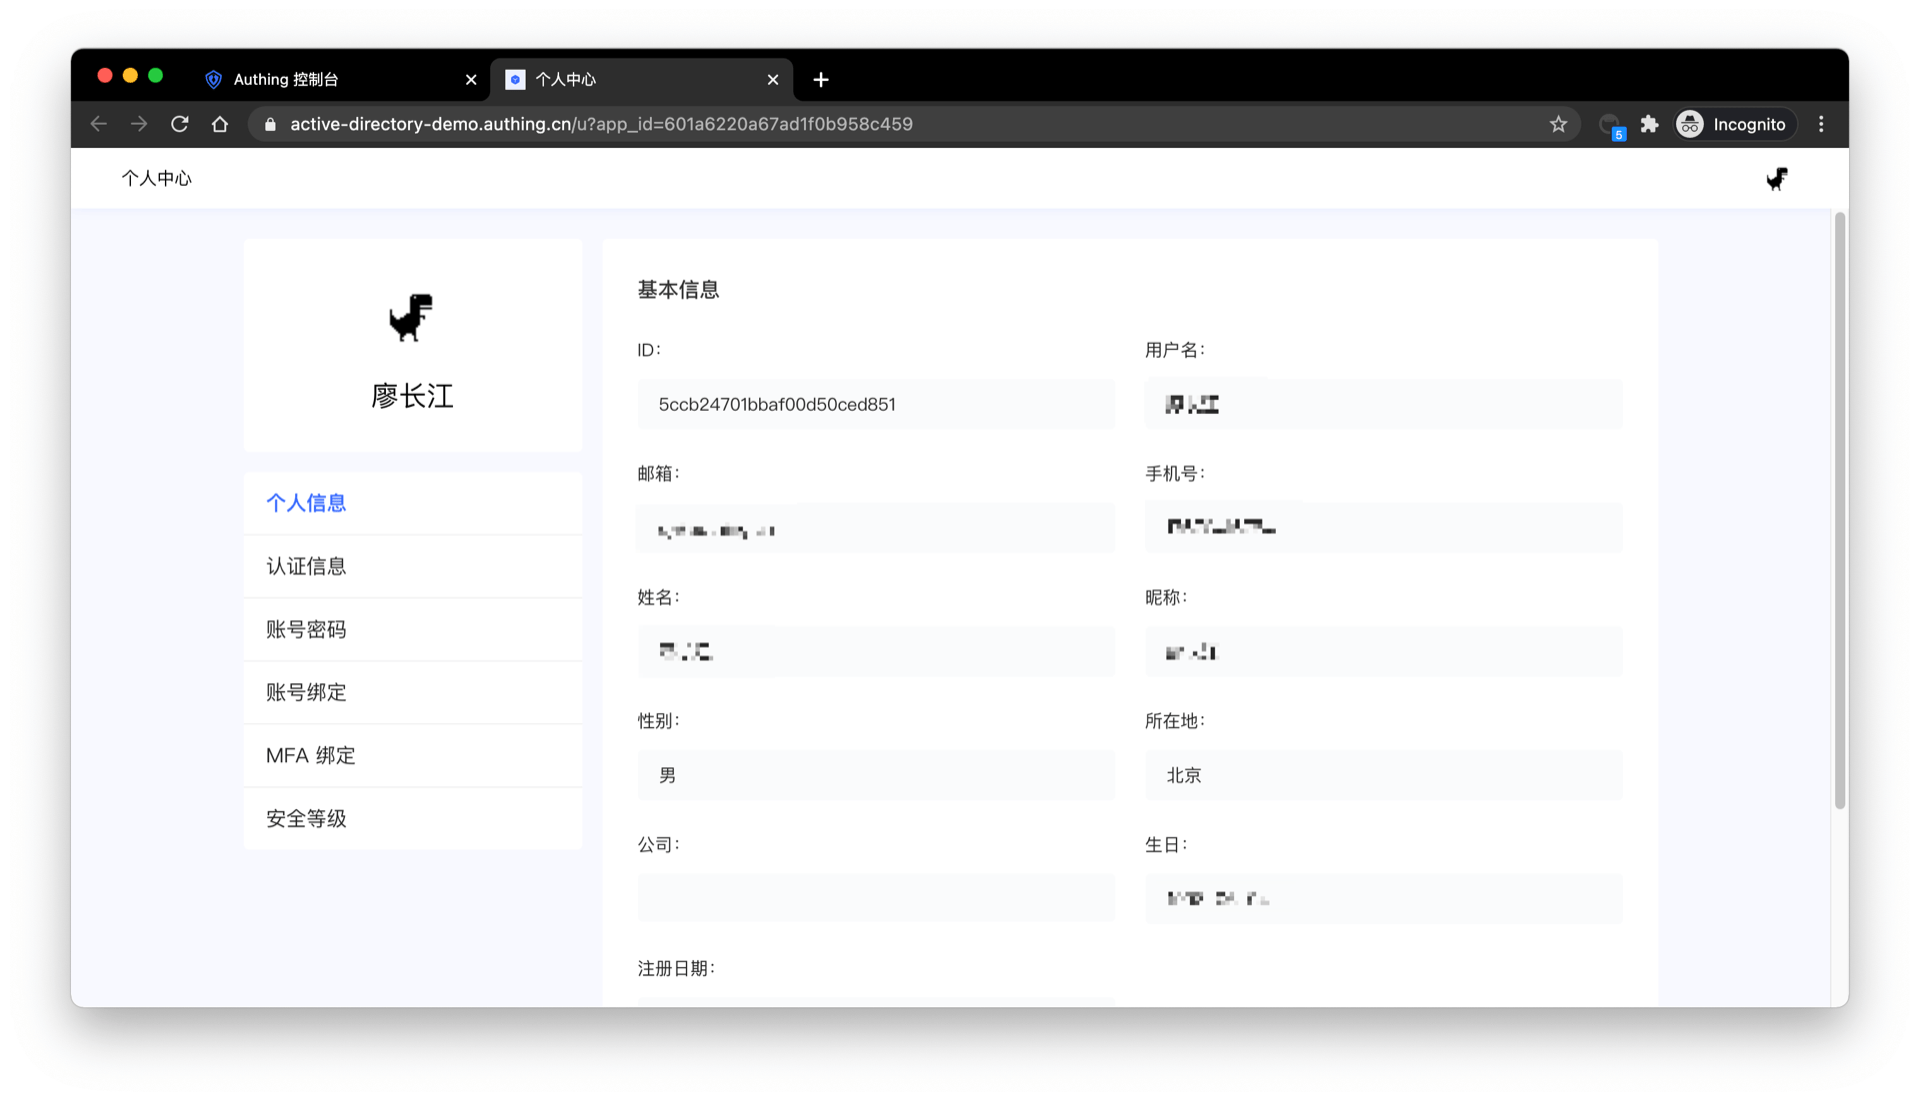This screenshot has height=1101, width=1920.
Task: Close the Authing 控制台 tab
Action: tap(471, 79)
